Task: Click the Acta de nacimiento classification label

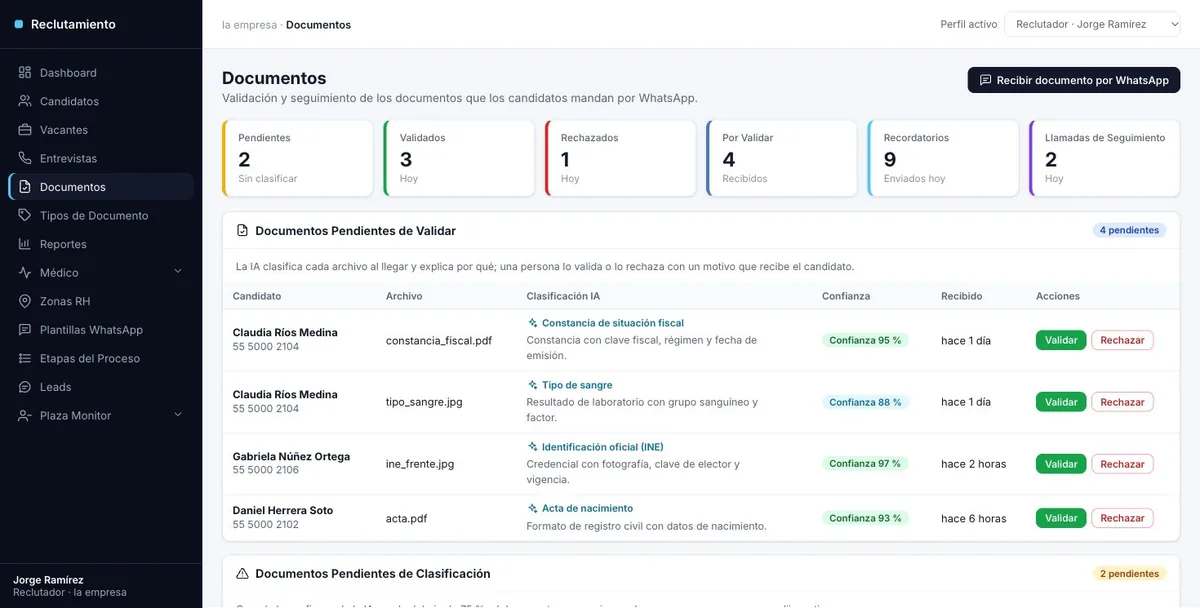Action: (587, 508)
